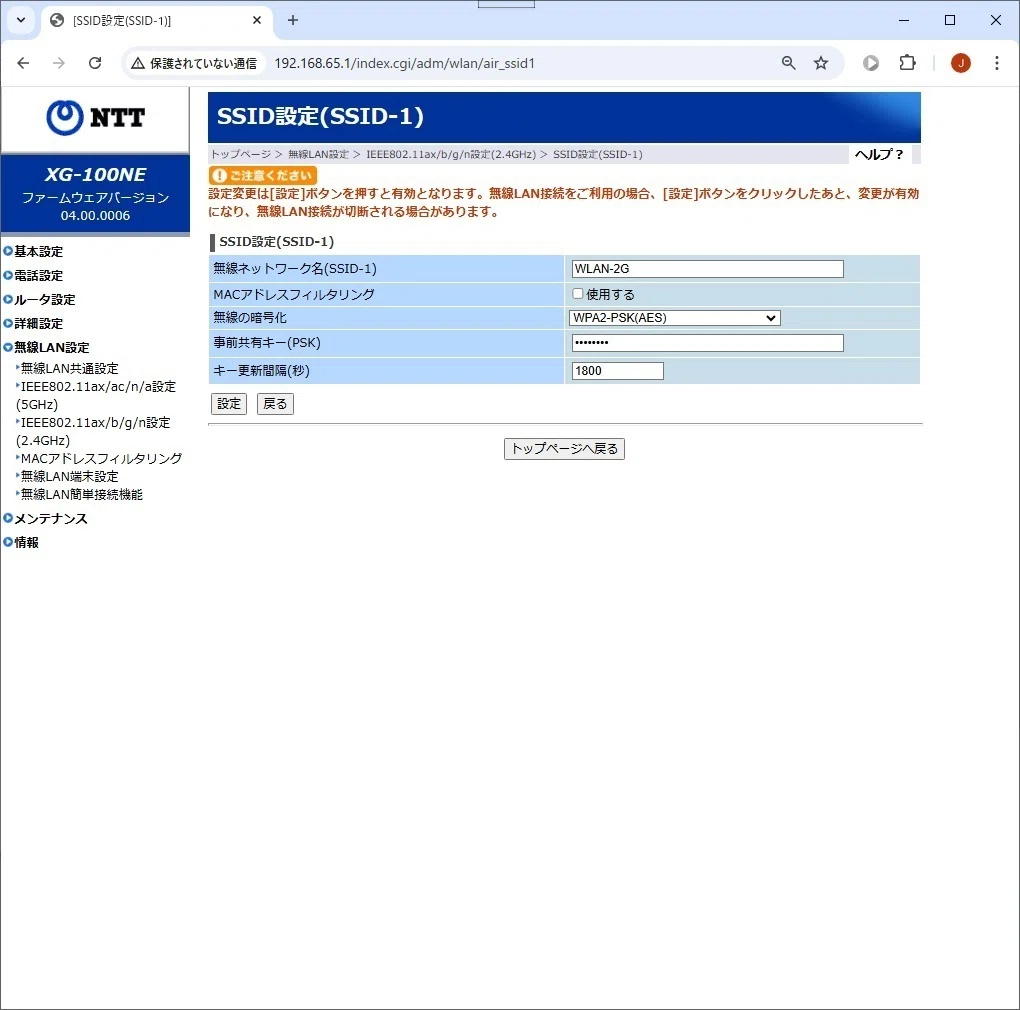Open the extensions puzzle icon

(907, 63)
